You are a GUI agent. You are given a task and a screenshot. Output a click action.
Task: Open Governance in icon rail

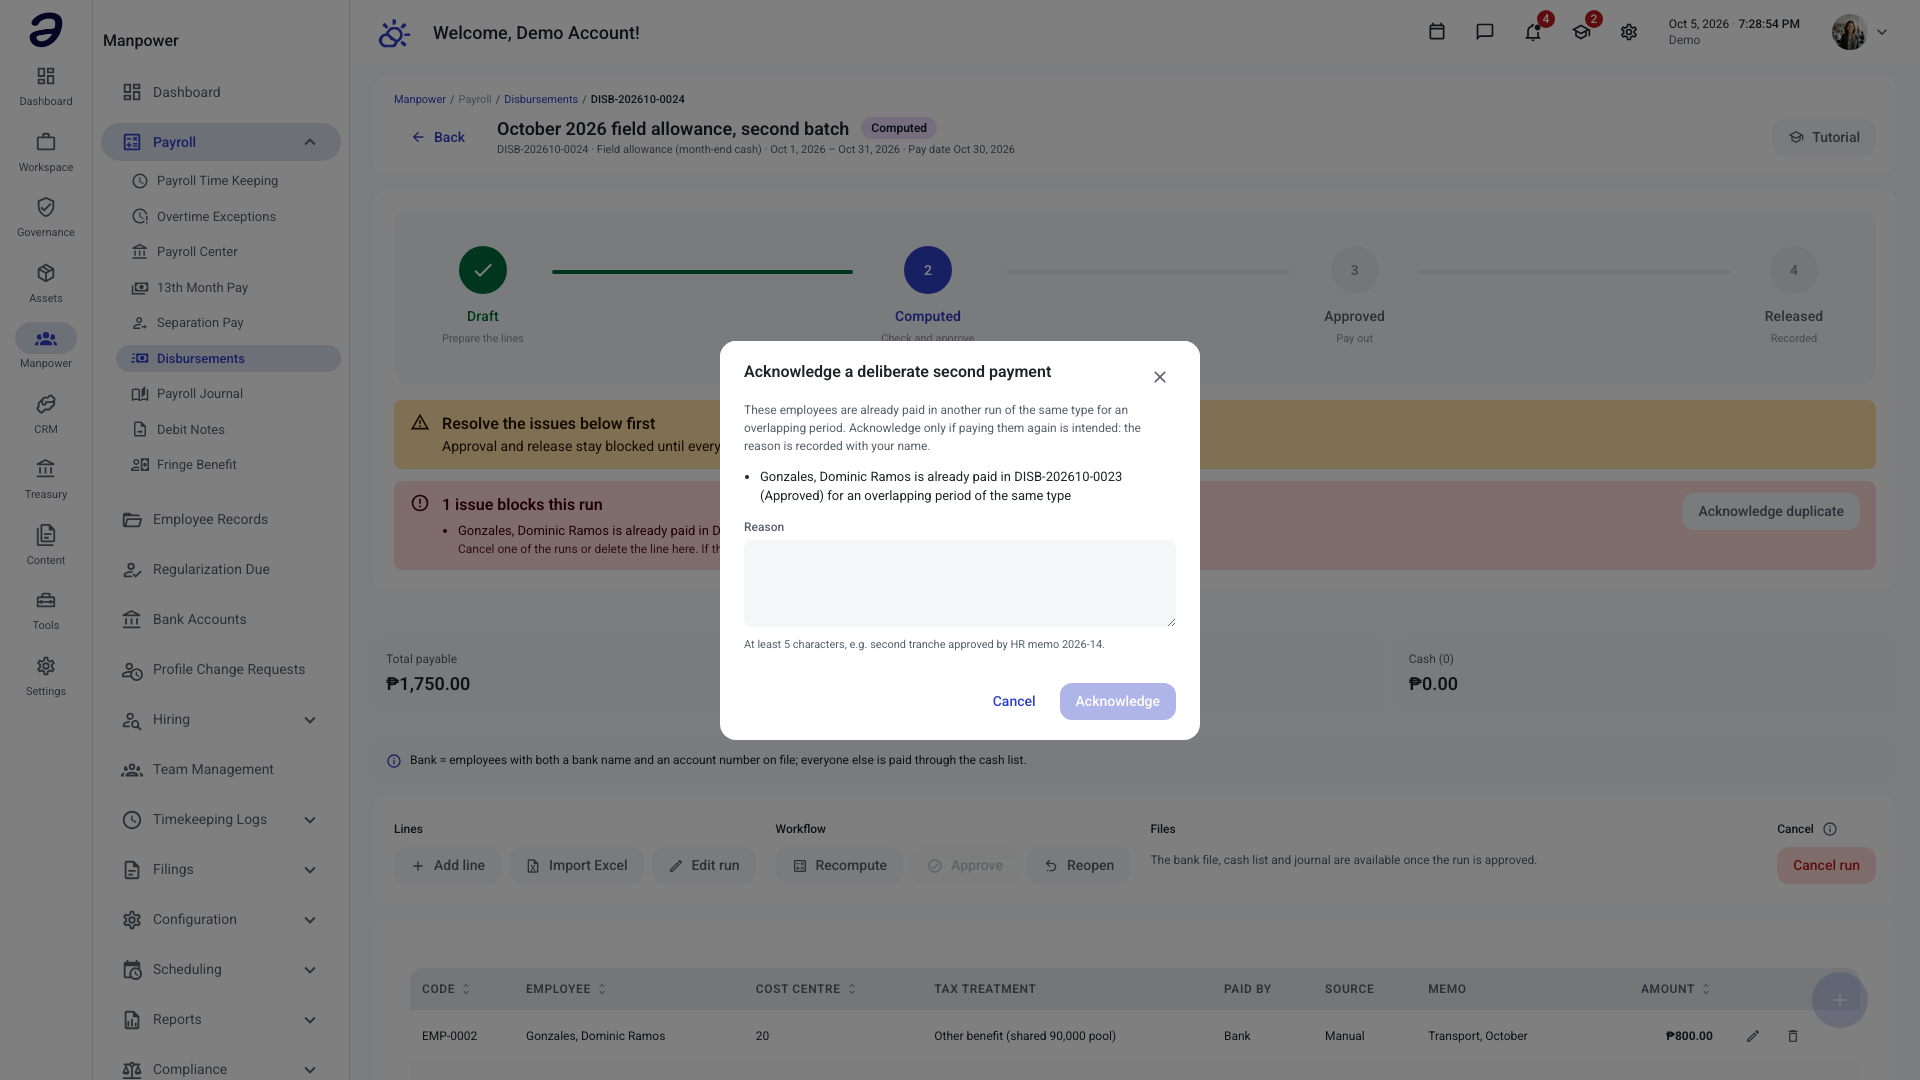tap(46, 217)
